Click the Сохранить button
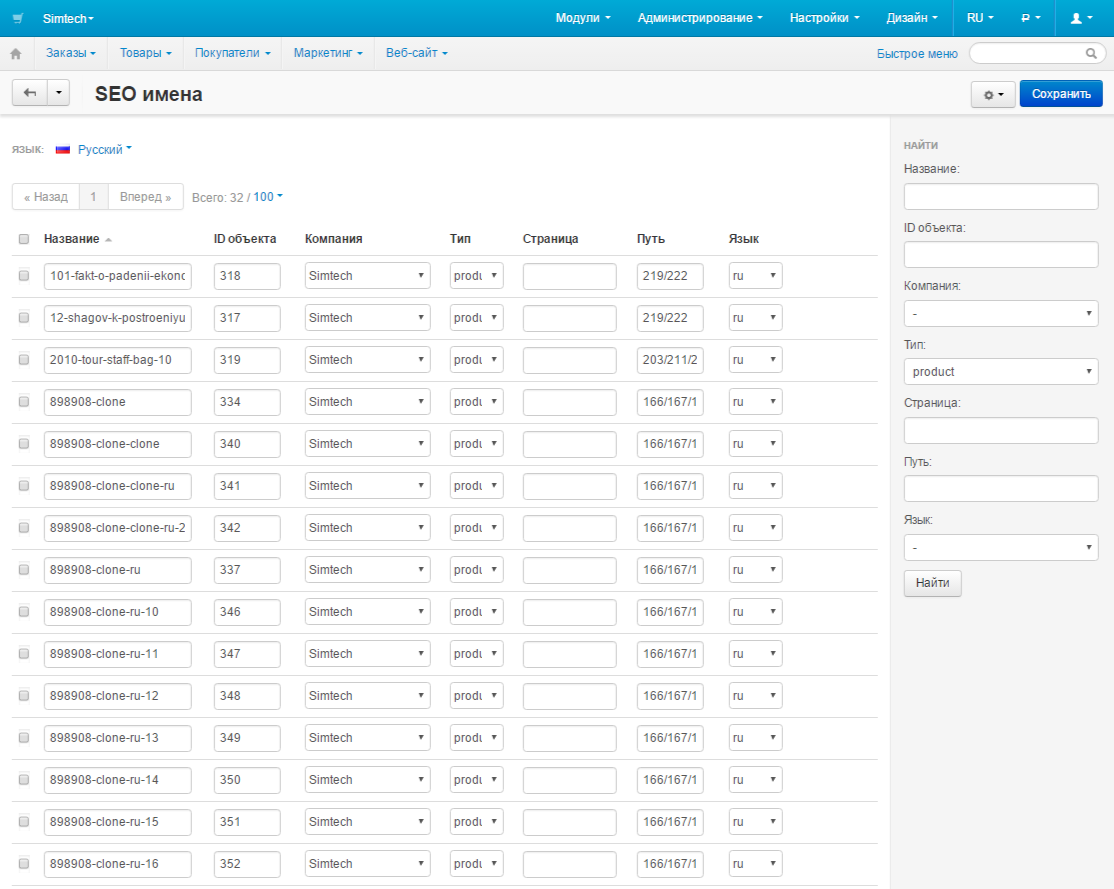The width and height of the screenshot is (1114, 889). [1061, 94]
